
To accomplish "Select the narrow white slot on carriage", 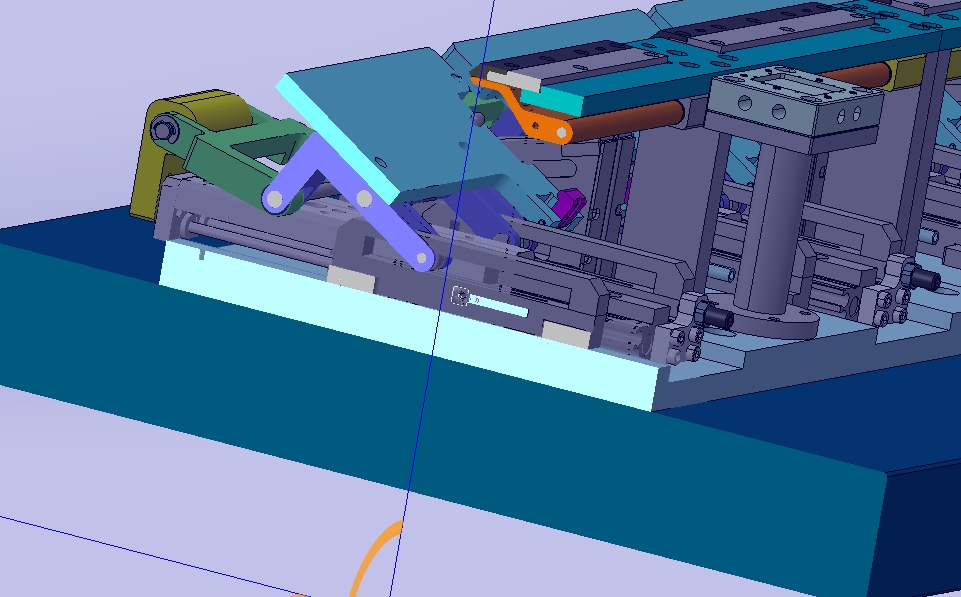I will [498, 306].
